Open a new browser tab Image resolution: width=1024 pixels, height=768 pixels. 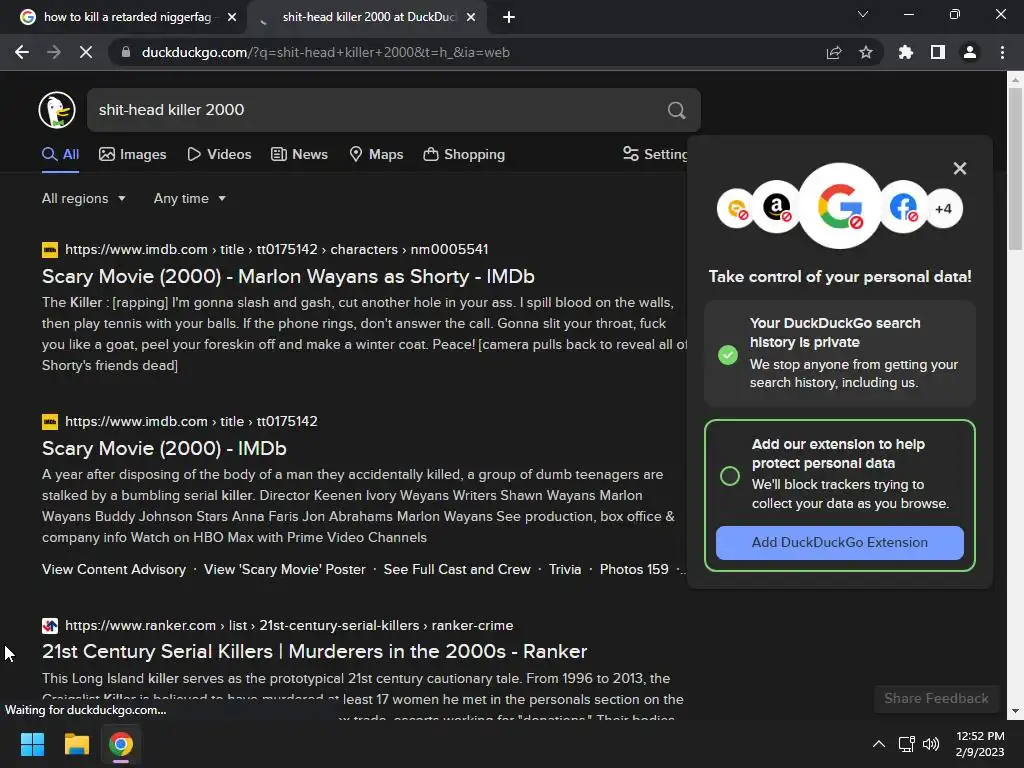click(509, 17)
